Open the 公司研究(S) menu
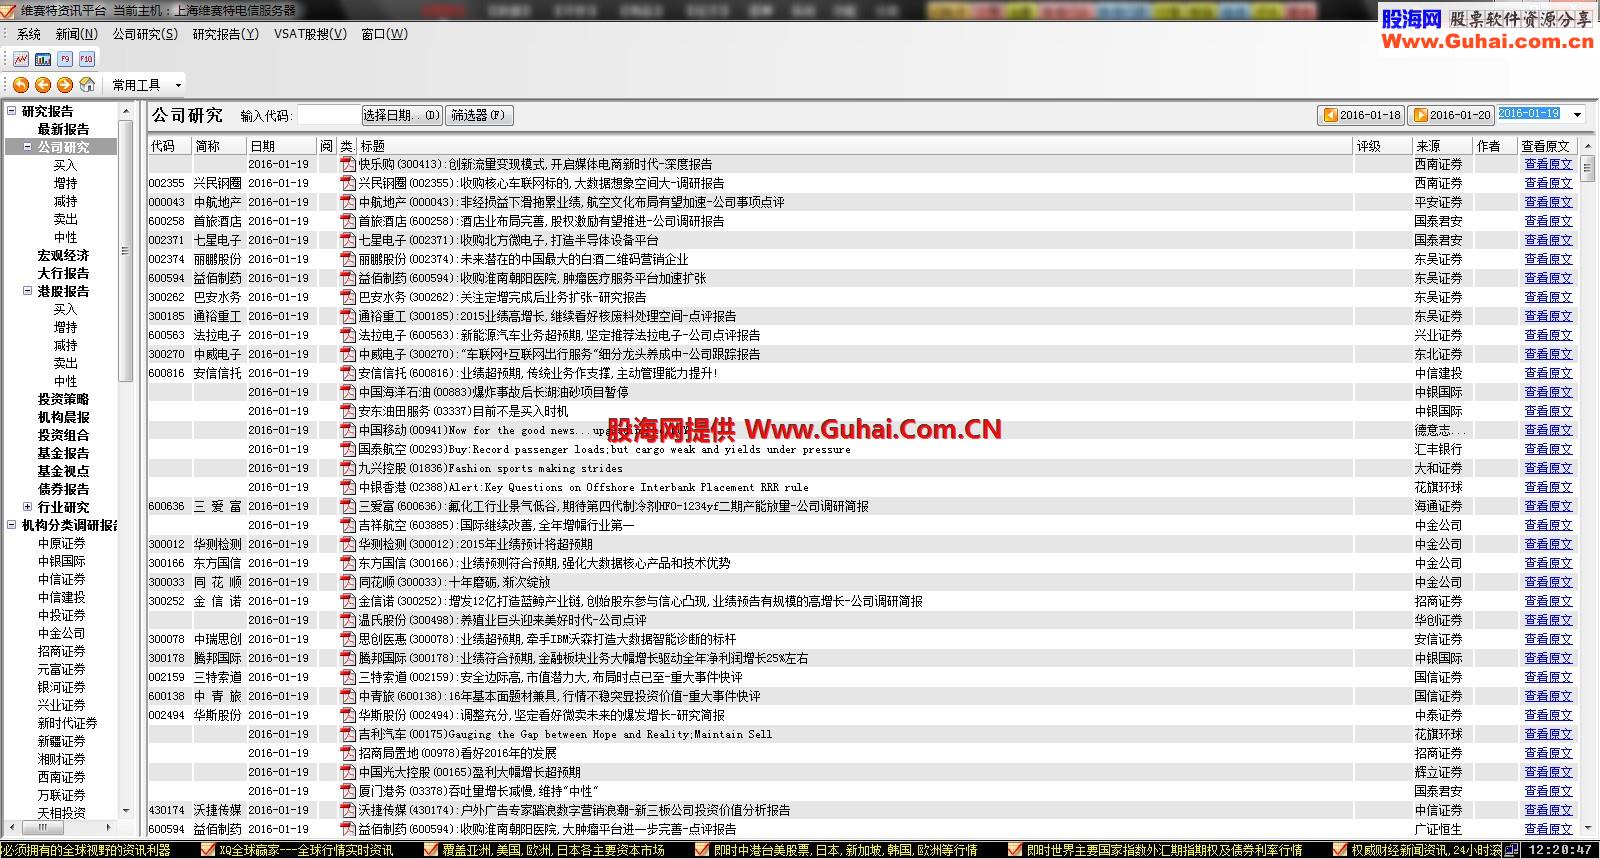 tap(145, 34)
